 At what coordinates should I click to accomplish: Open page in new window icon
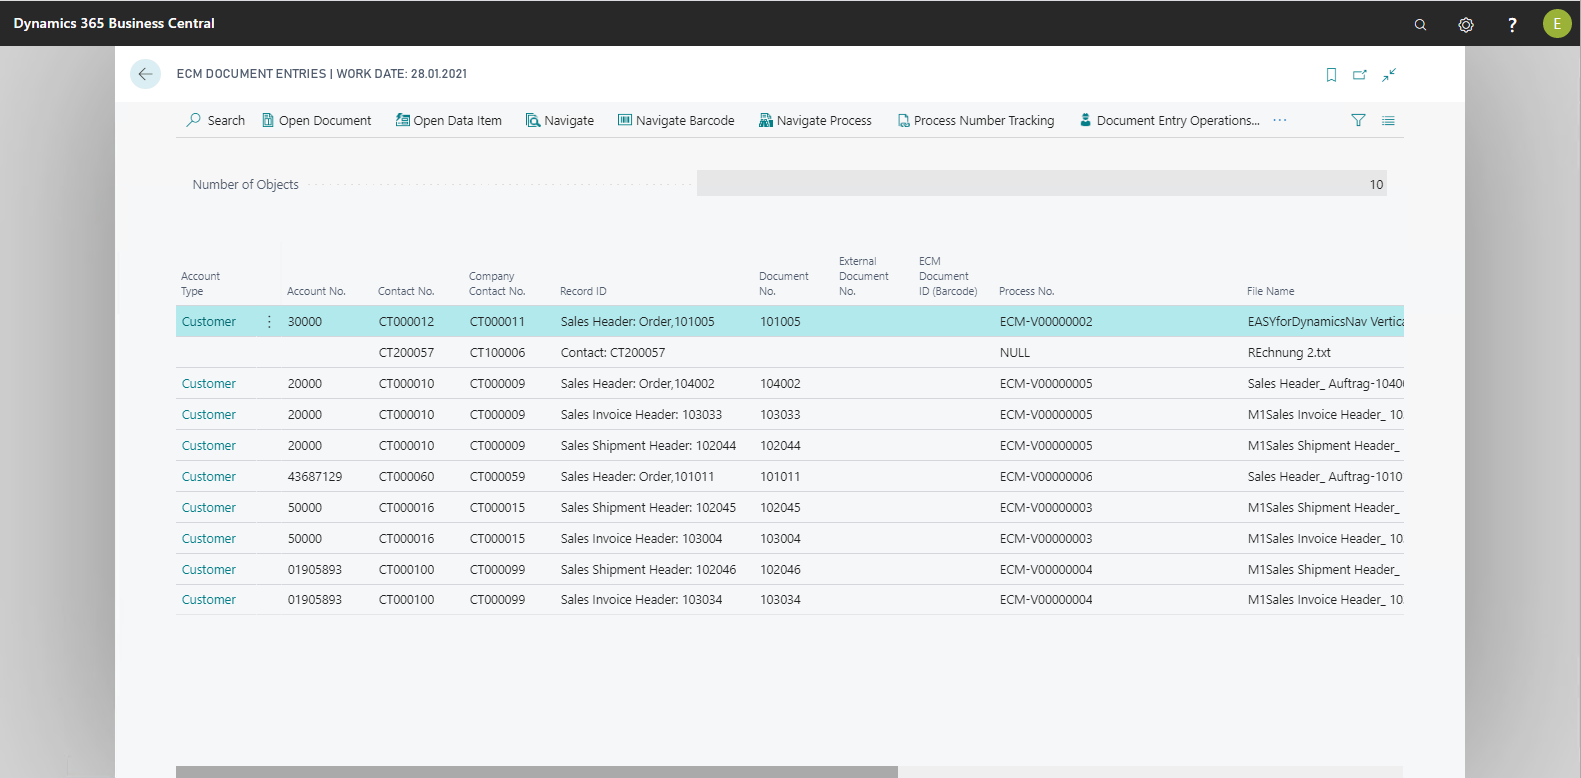1360,75
